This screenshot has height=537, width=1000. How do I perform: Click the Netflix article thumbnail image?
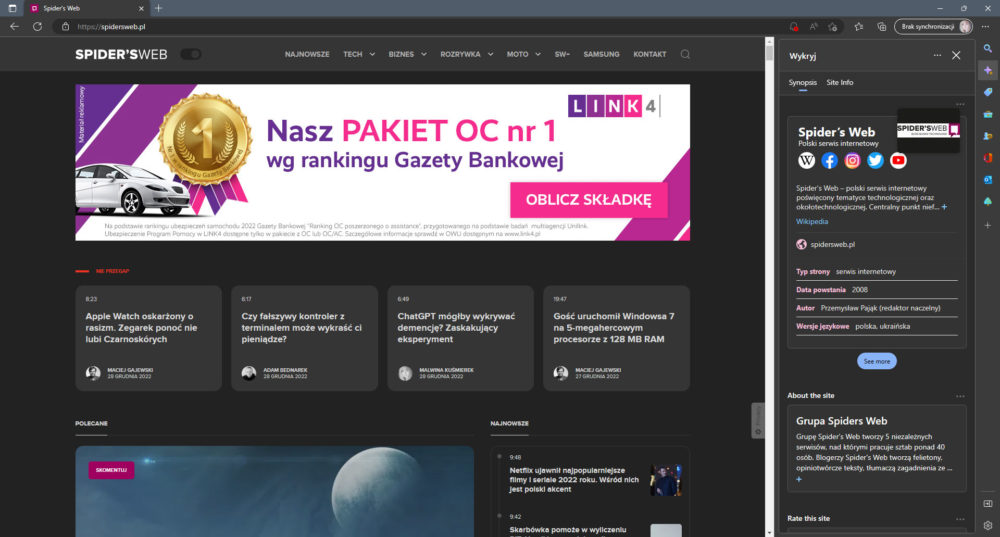point(666,480)
